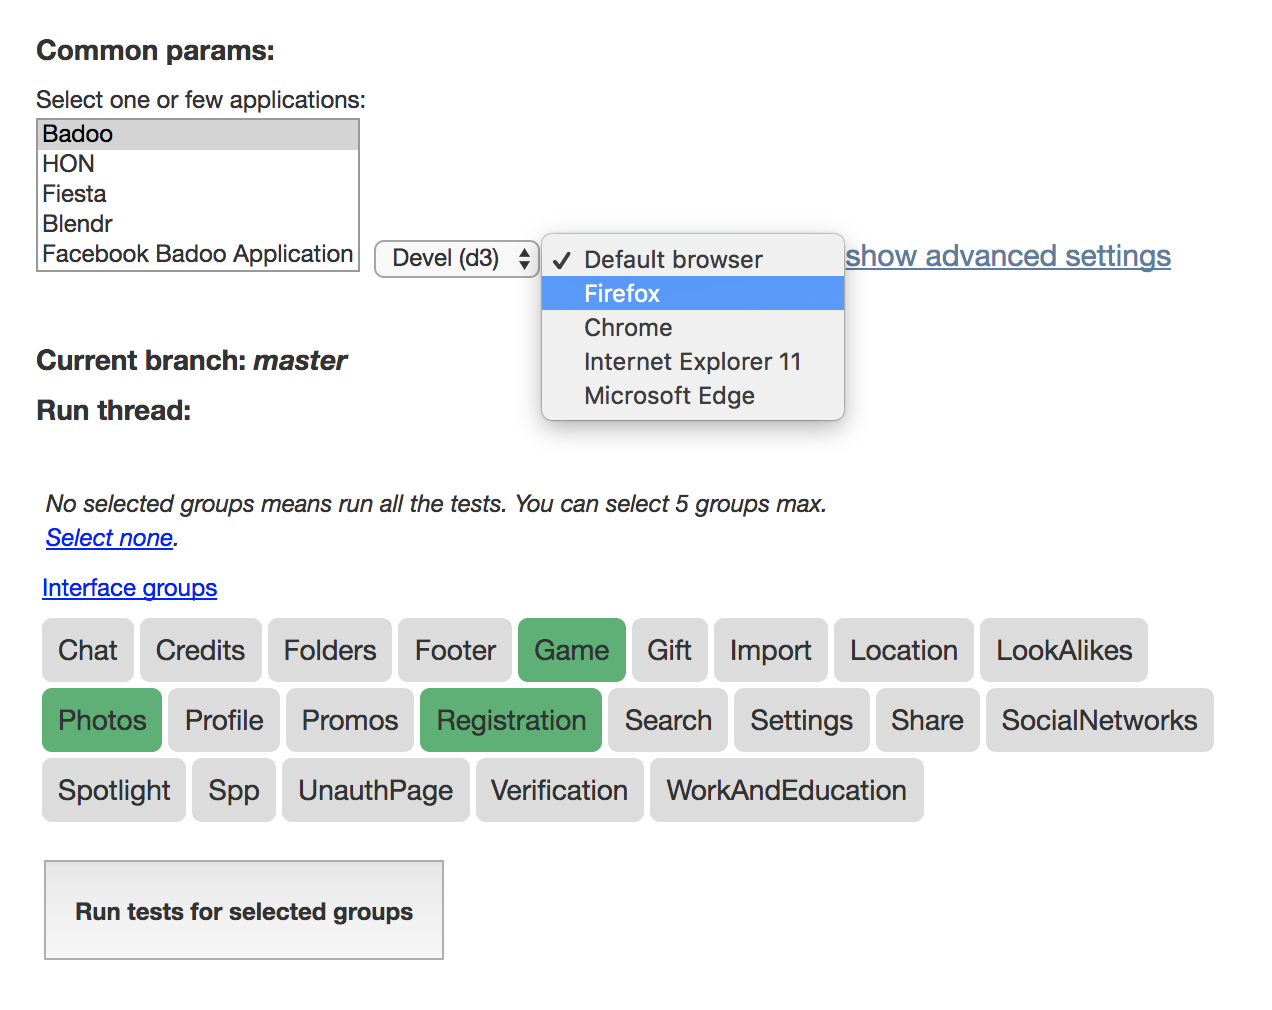This screenshot has height=1010, width=1272.
Task: Toggle the Verification group on
Action: coord(559,790)
